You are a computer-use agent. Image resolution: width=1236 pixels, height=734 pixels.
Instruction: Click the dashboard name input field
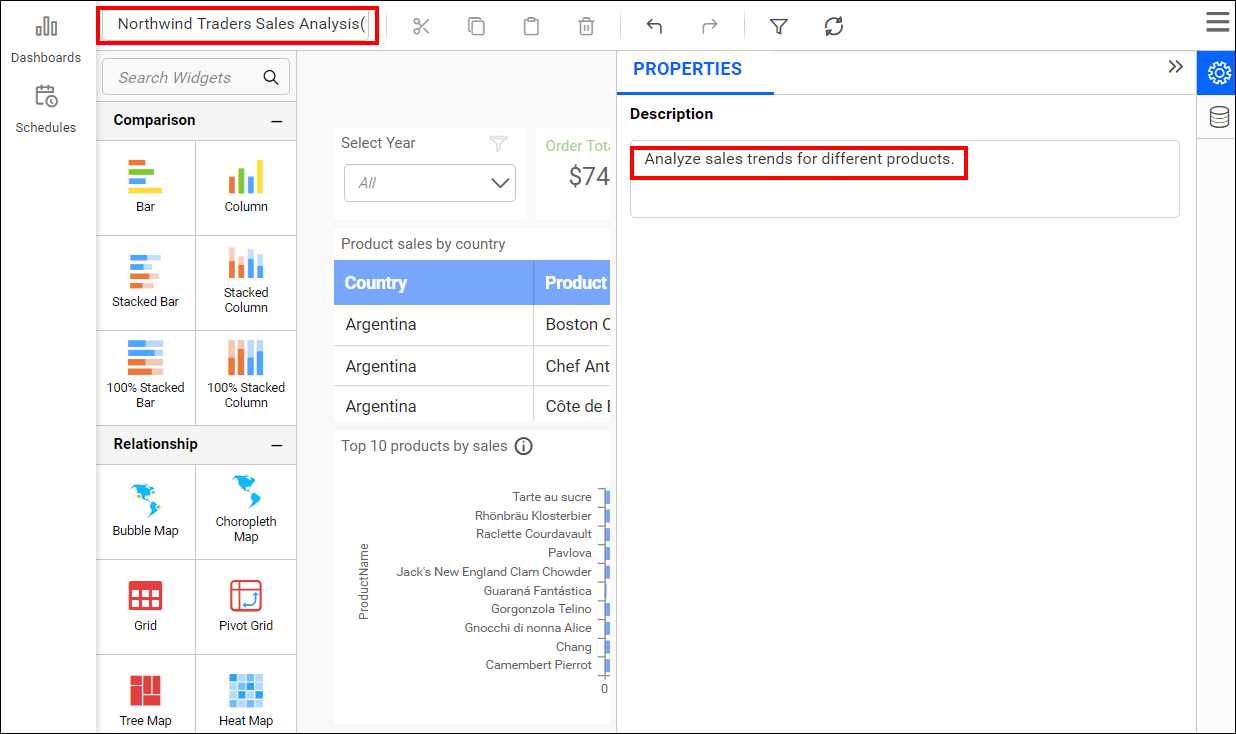click(239, 24)
